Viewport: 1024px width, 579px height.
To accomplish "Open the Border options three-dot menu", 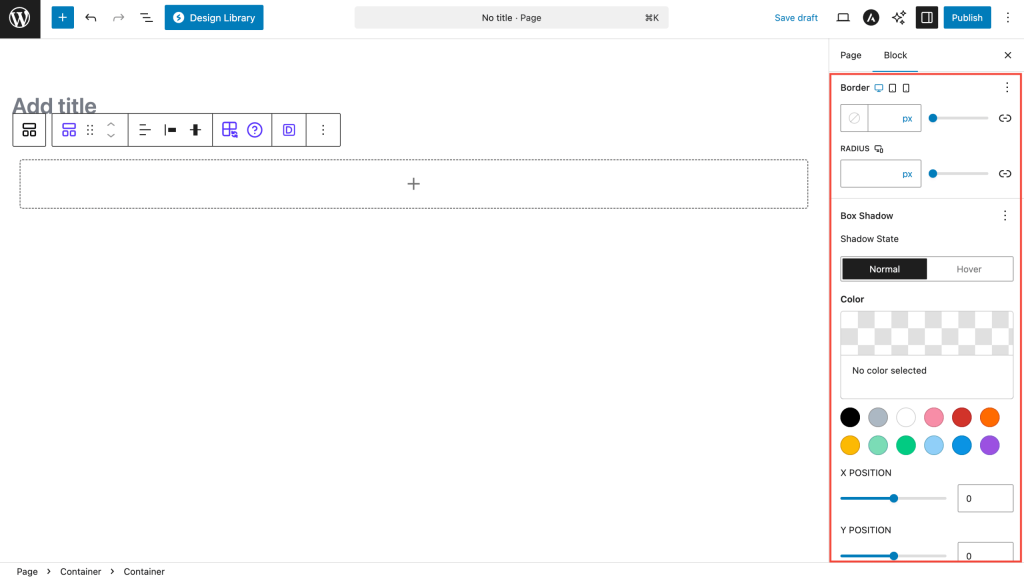I will tap(1006, 88).
